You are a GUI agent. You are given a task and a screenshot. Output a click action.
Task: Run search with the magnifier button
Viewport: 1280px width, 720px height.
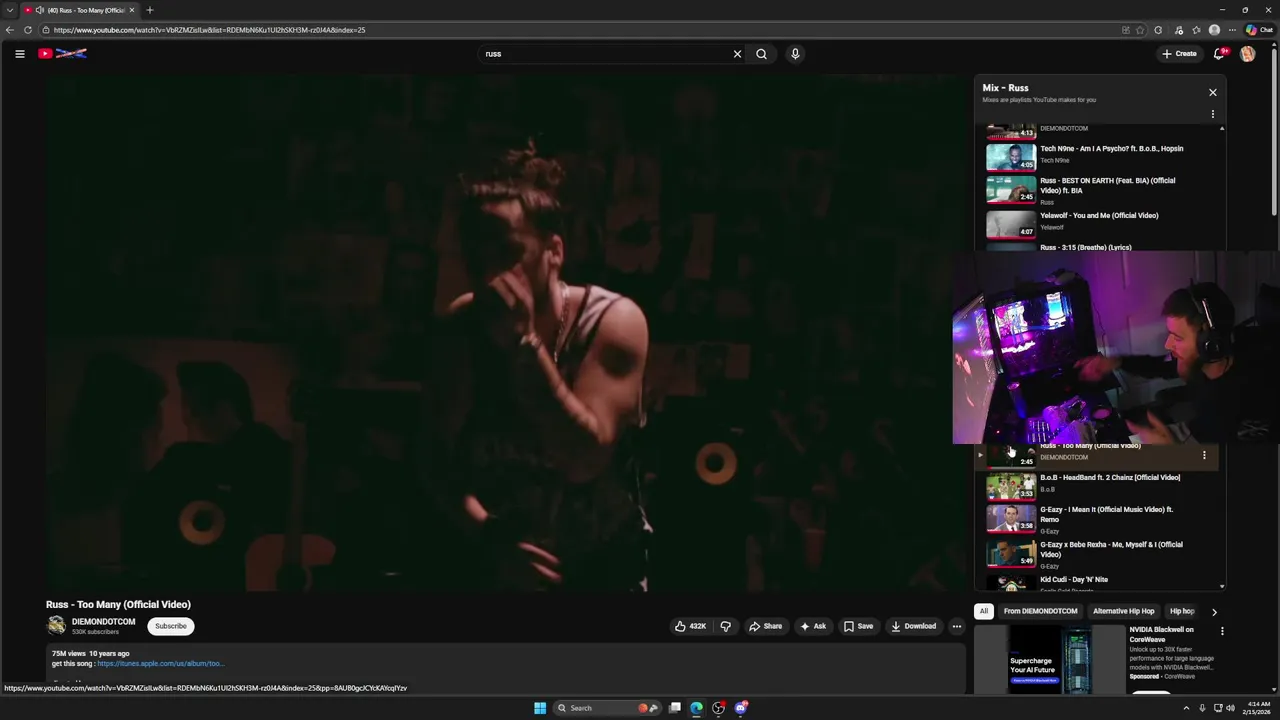pyautogui.click(x=761, y=54)
